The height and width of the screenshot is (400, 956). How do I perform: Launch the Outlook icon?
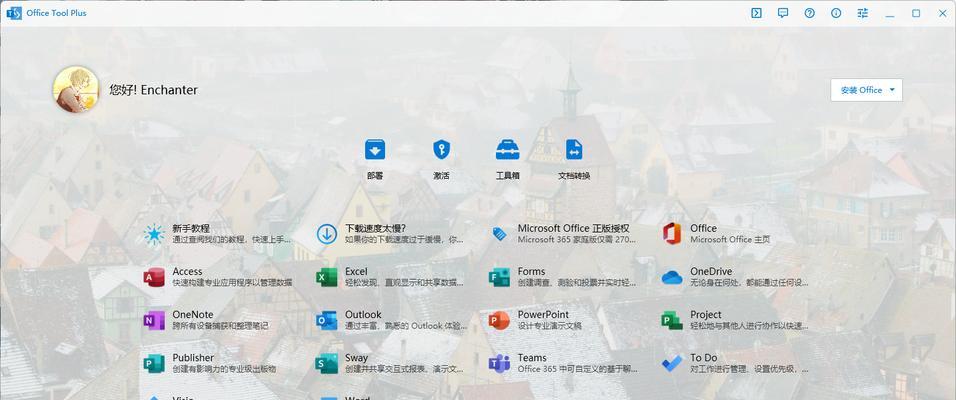[x=327, y=320]
